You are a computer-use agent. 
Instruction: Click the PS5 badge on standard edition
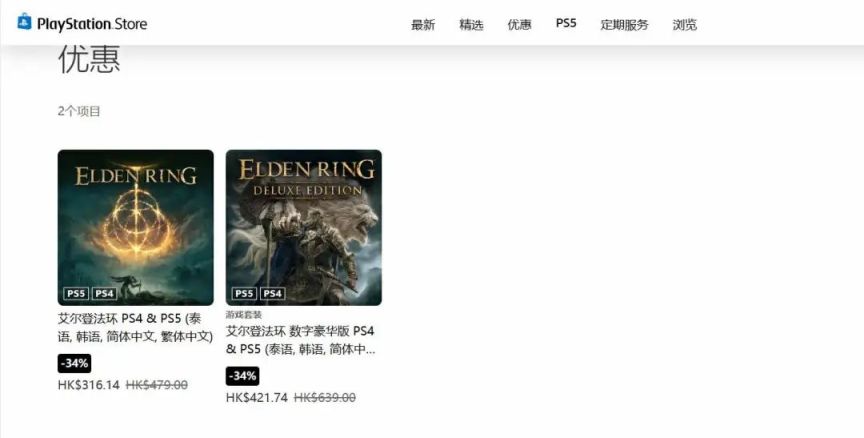tap(76, 294)
